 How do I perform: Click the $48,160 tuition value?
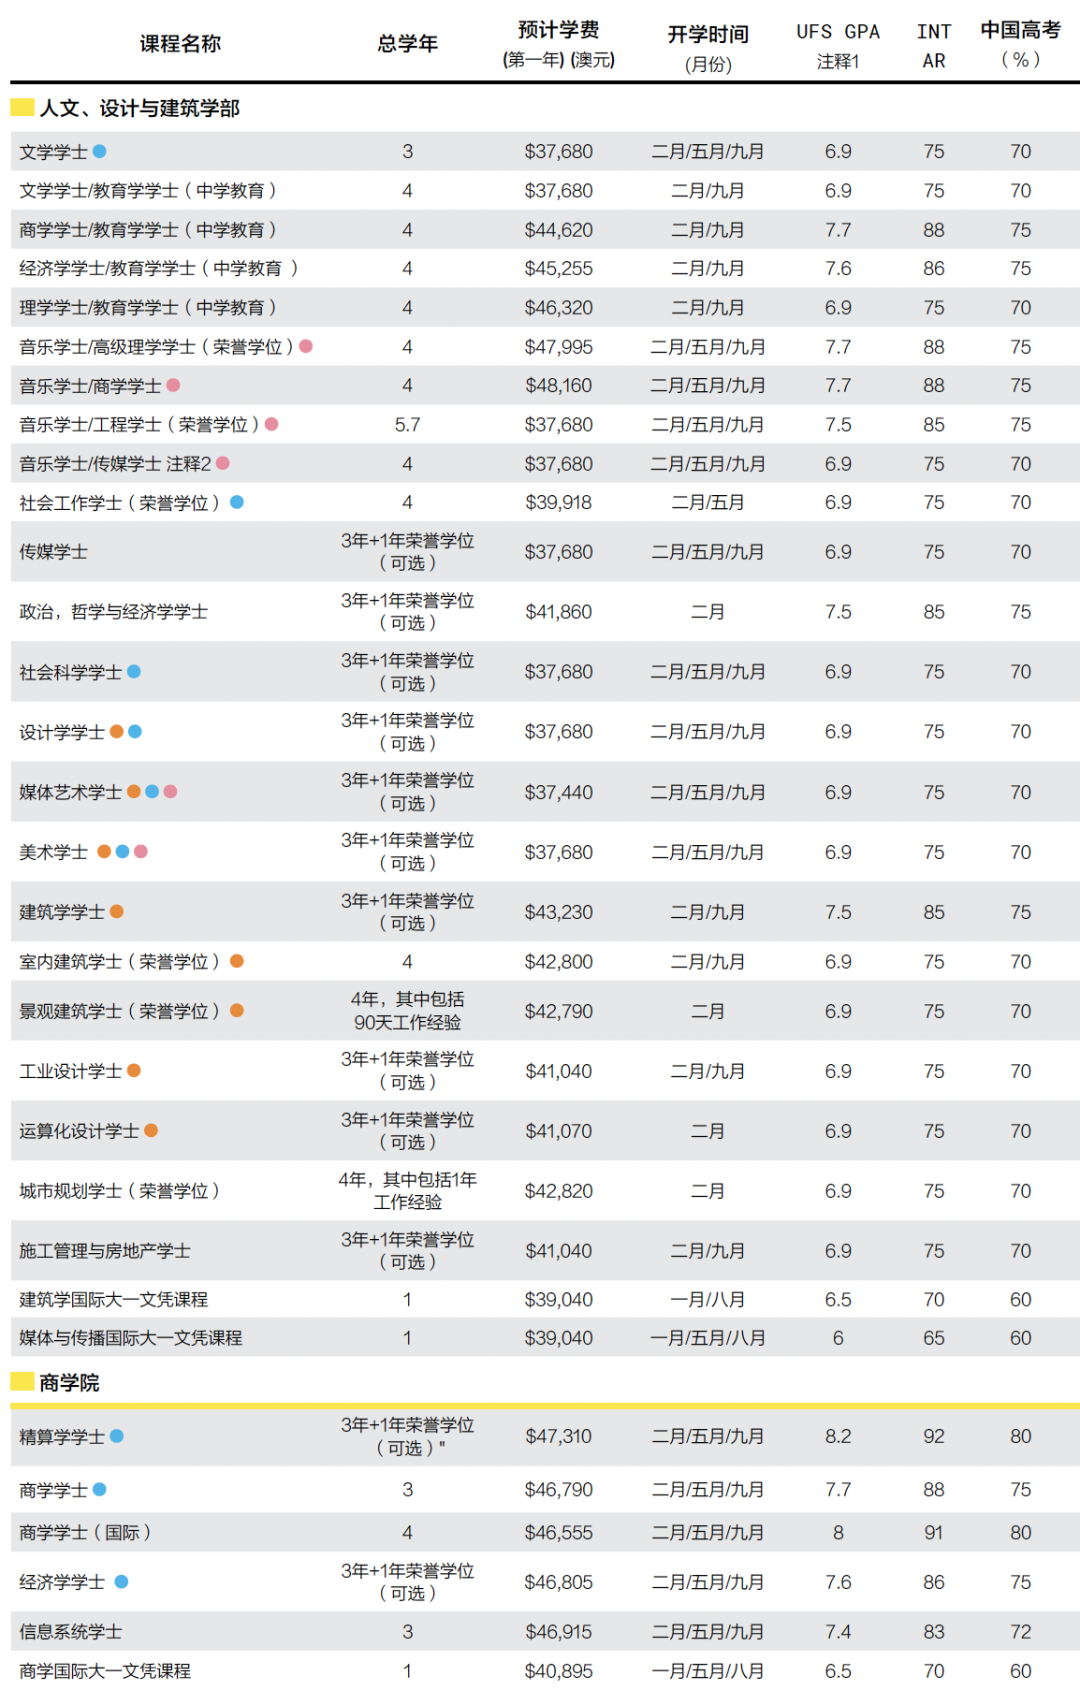point(559,385)
